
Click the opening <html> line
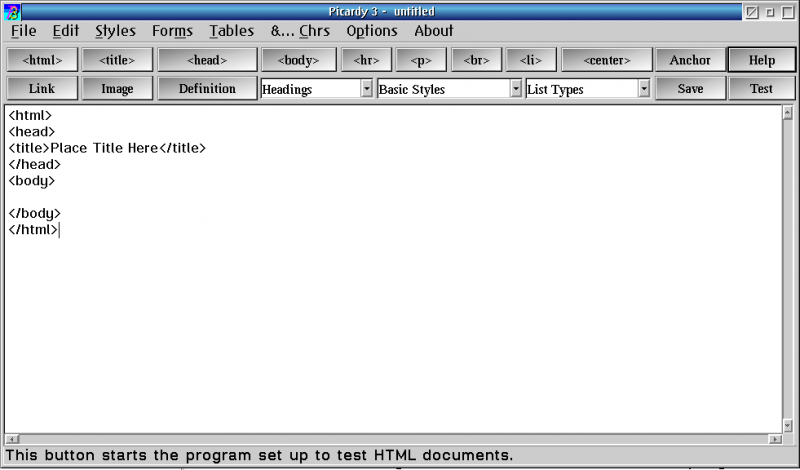pyautogui.click(x=30, y=115)
